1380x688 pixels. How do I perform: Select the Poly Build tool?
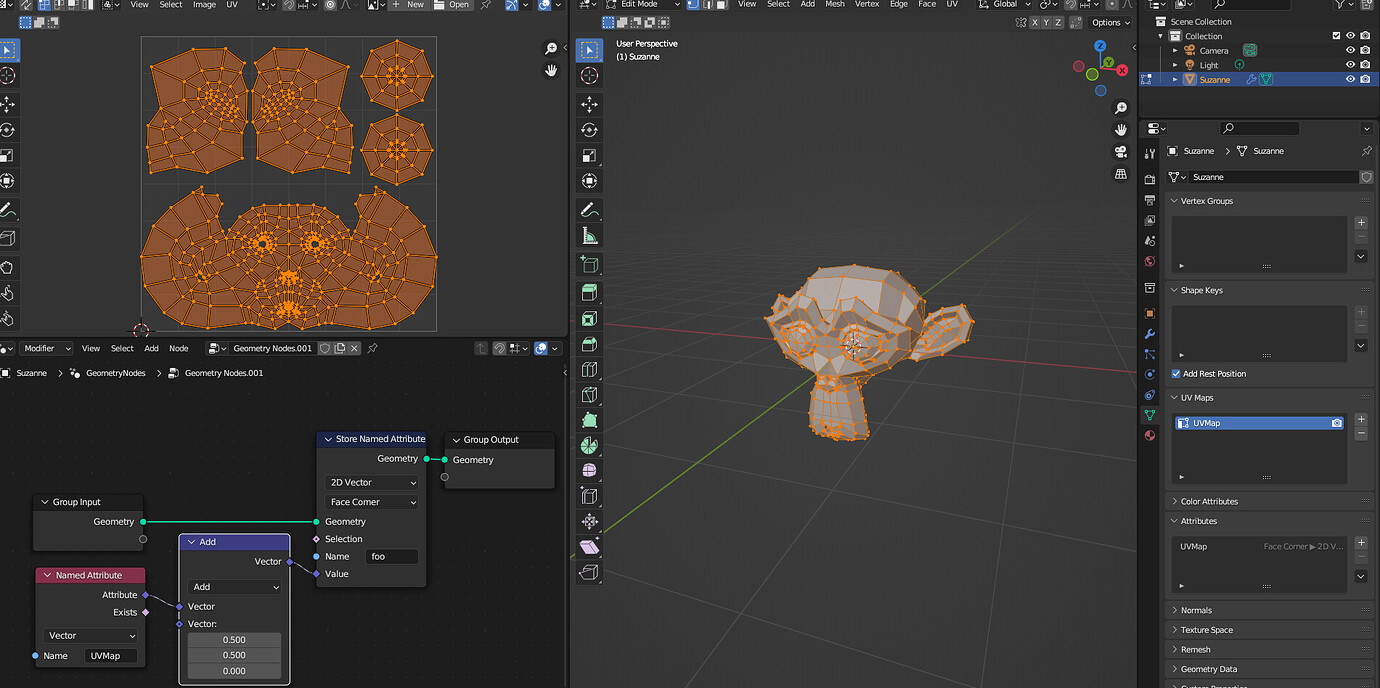click(x=589, y=420)
